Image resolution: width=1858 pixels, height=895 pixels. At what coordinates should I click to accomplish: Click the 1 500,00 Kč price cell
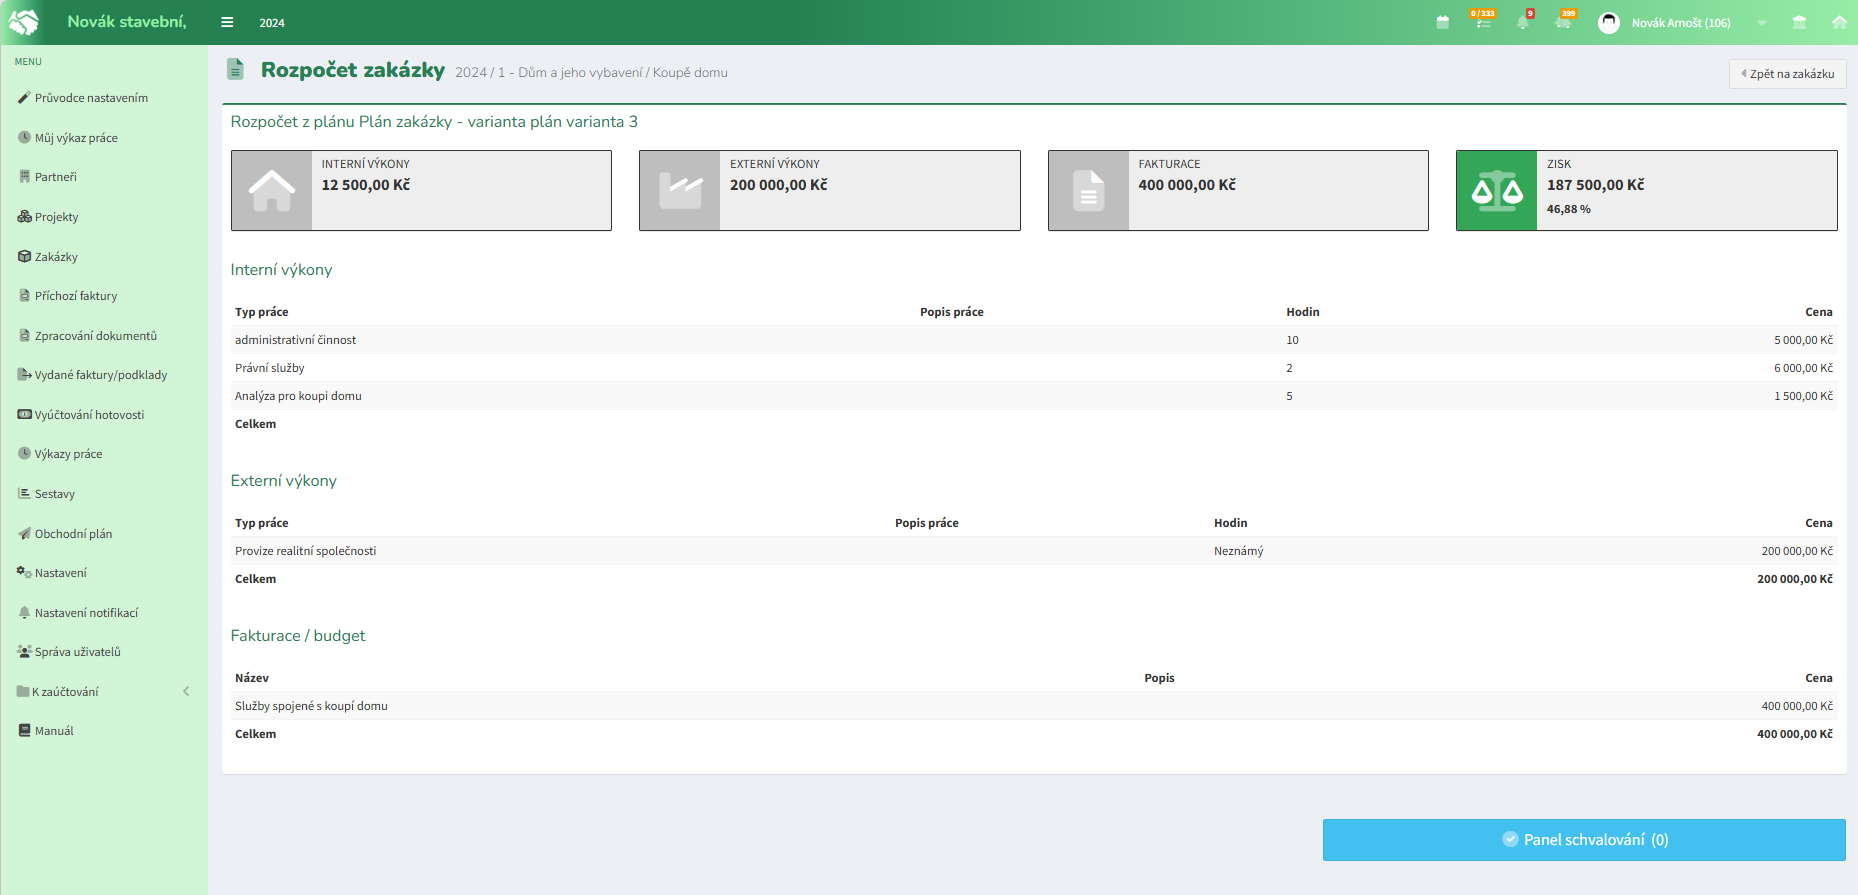pyautogui.click(x=1803, y=396)
